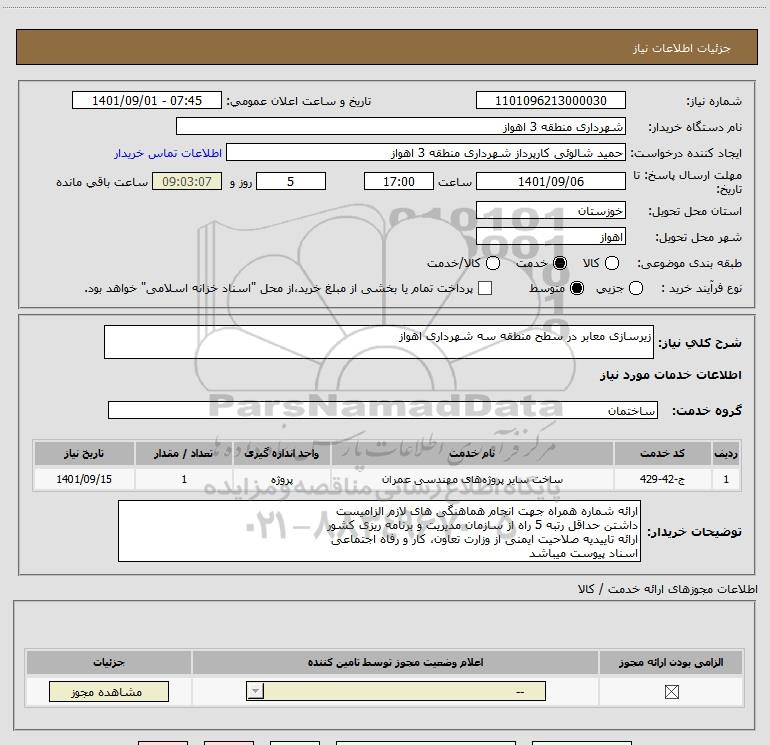Screen dimensions: 770x745
Task: Click the need date 1401/09/15 cell
Action: 84,479
